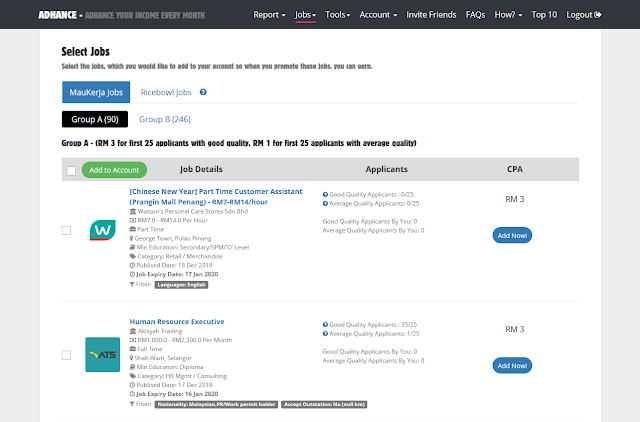
Task: Click Add Now! for Watsons Customer Assistant job
Action: pyautogui.click(x=512, y=235)
